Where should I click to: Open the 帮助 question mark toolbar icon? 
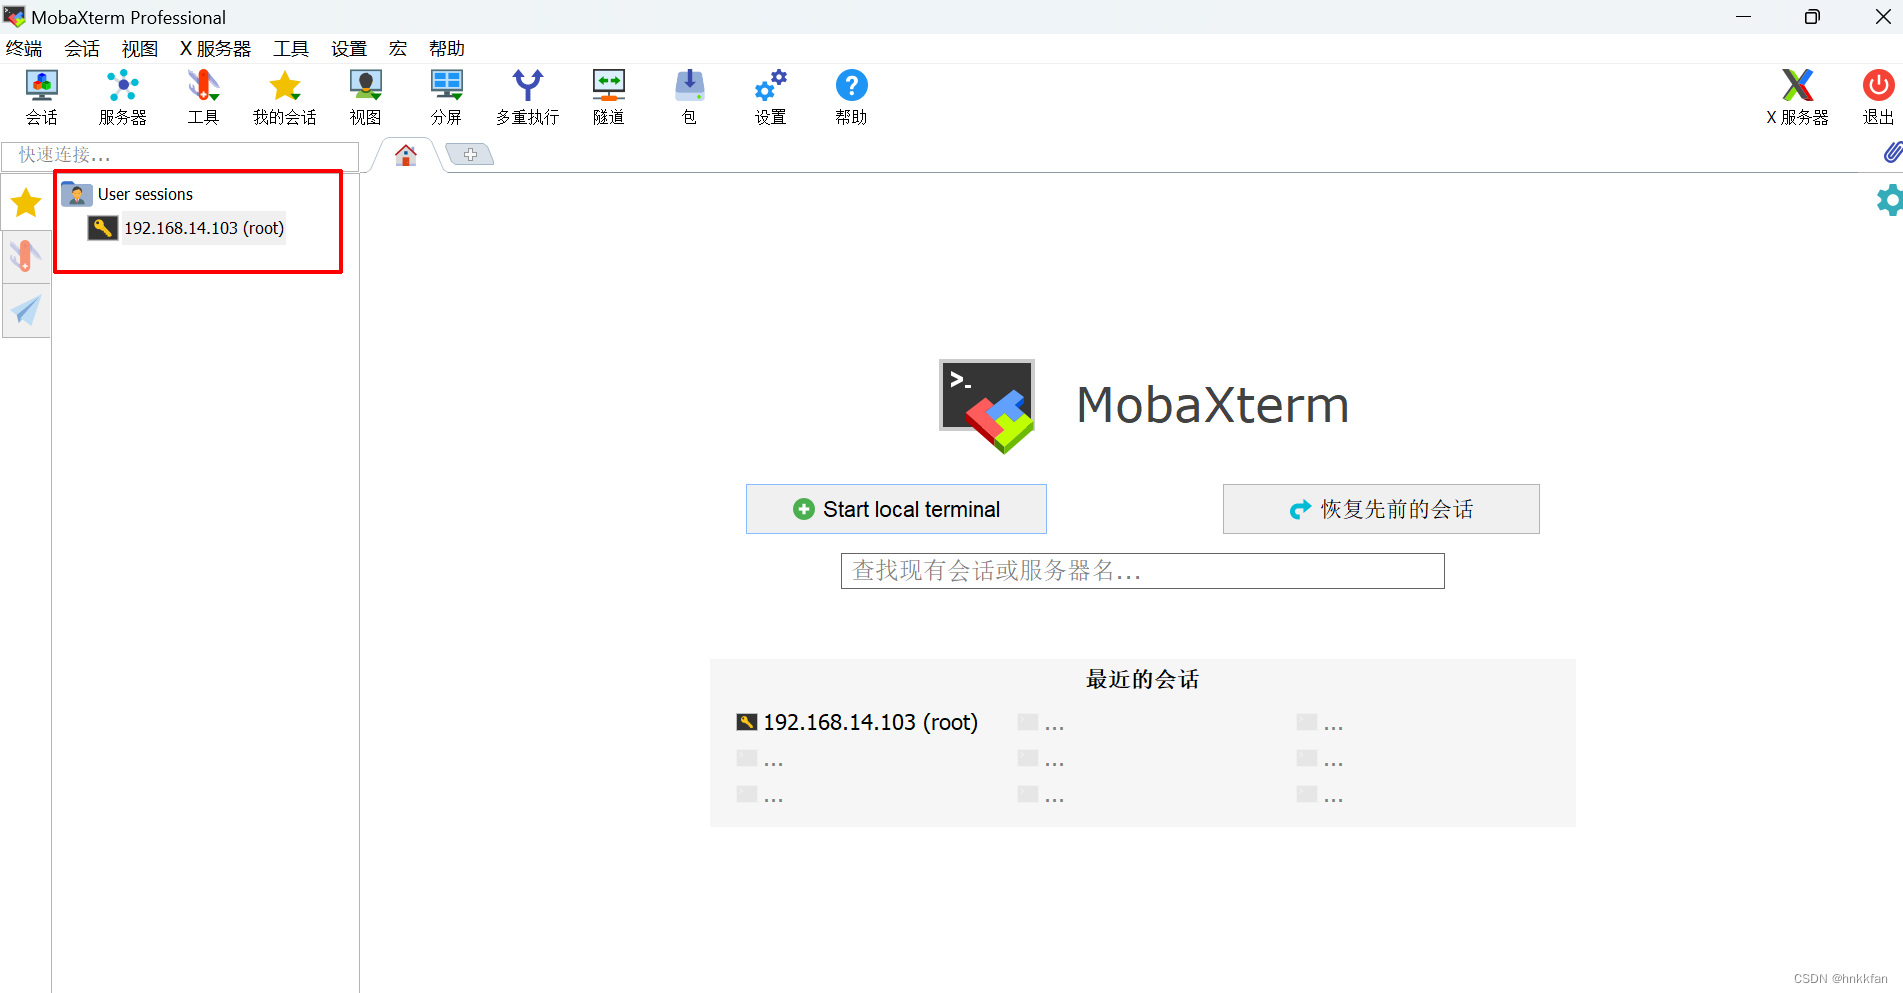click(x=851, y=97)
